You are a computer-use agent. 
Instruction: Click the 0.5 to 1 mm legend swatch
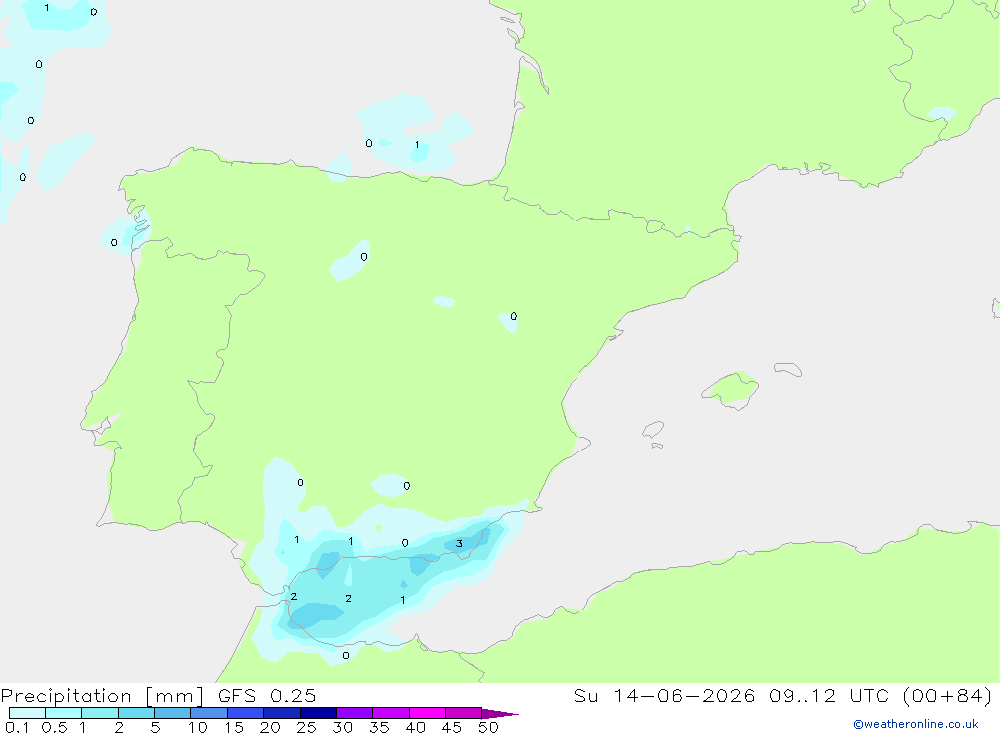[x=63, y=713]
